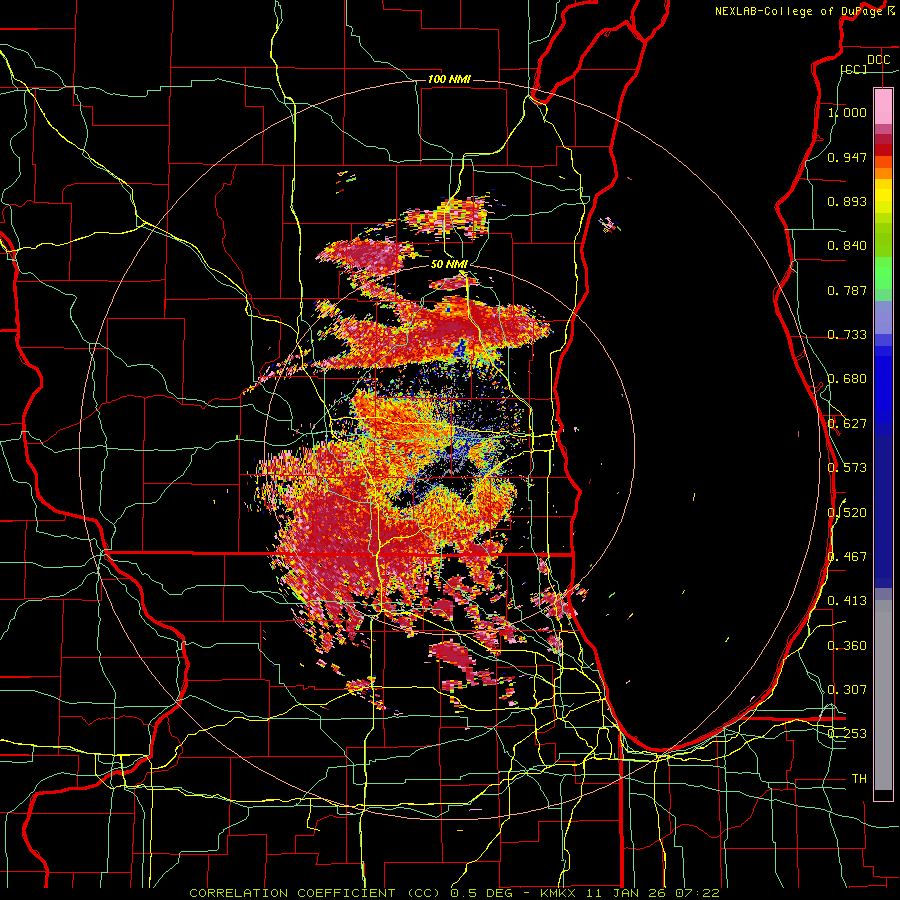The height and width of the screenshot is (900, 900).
Task: Select the 0.680 scale value
Action: (847, 379)
